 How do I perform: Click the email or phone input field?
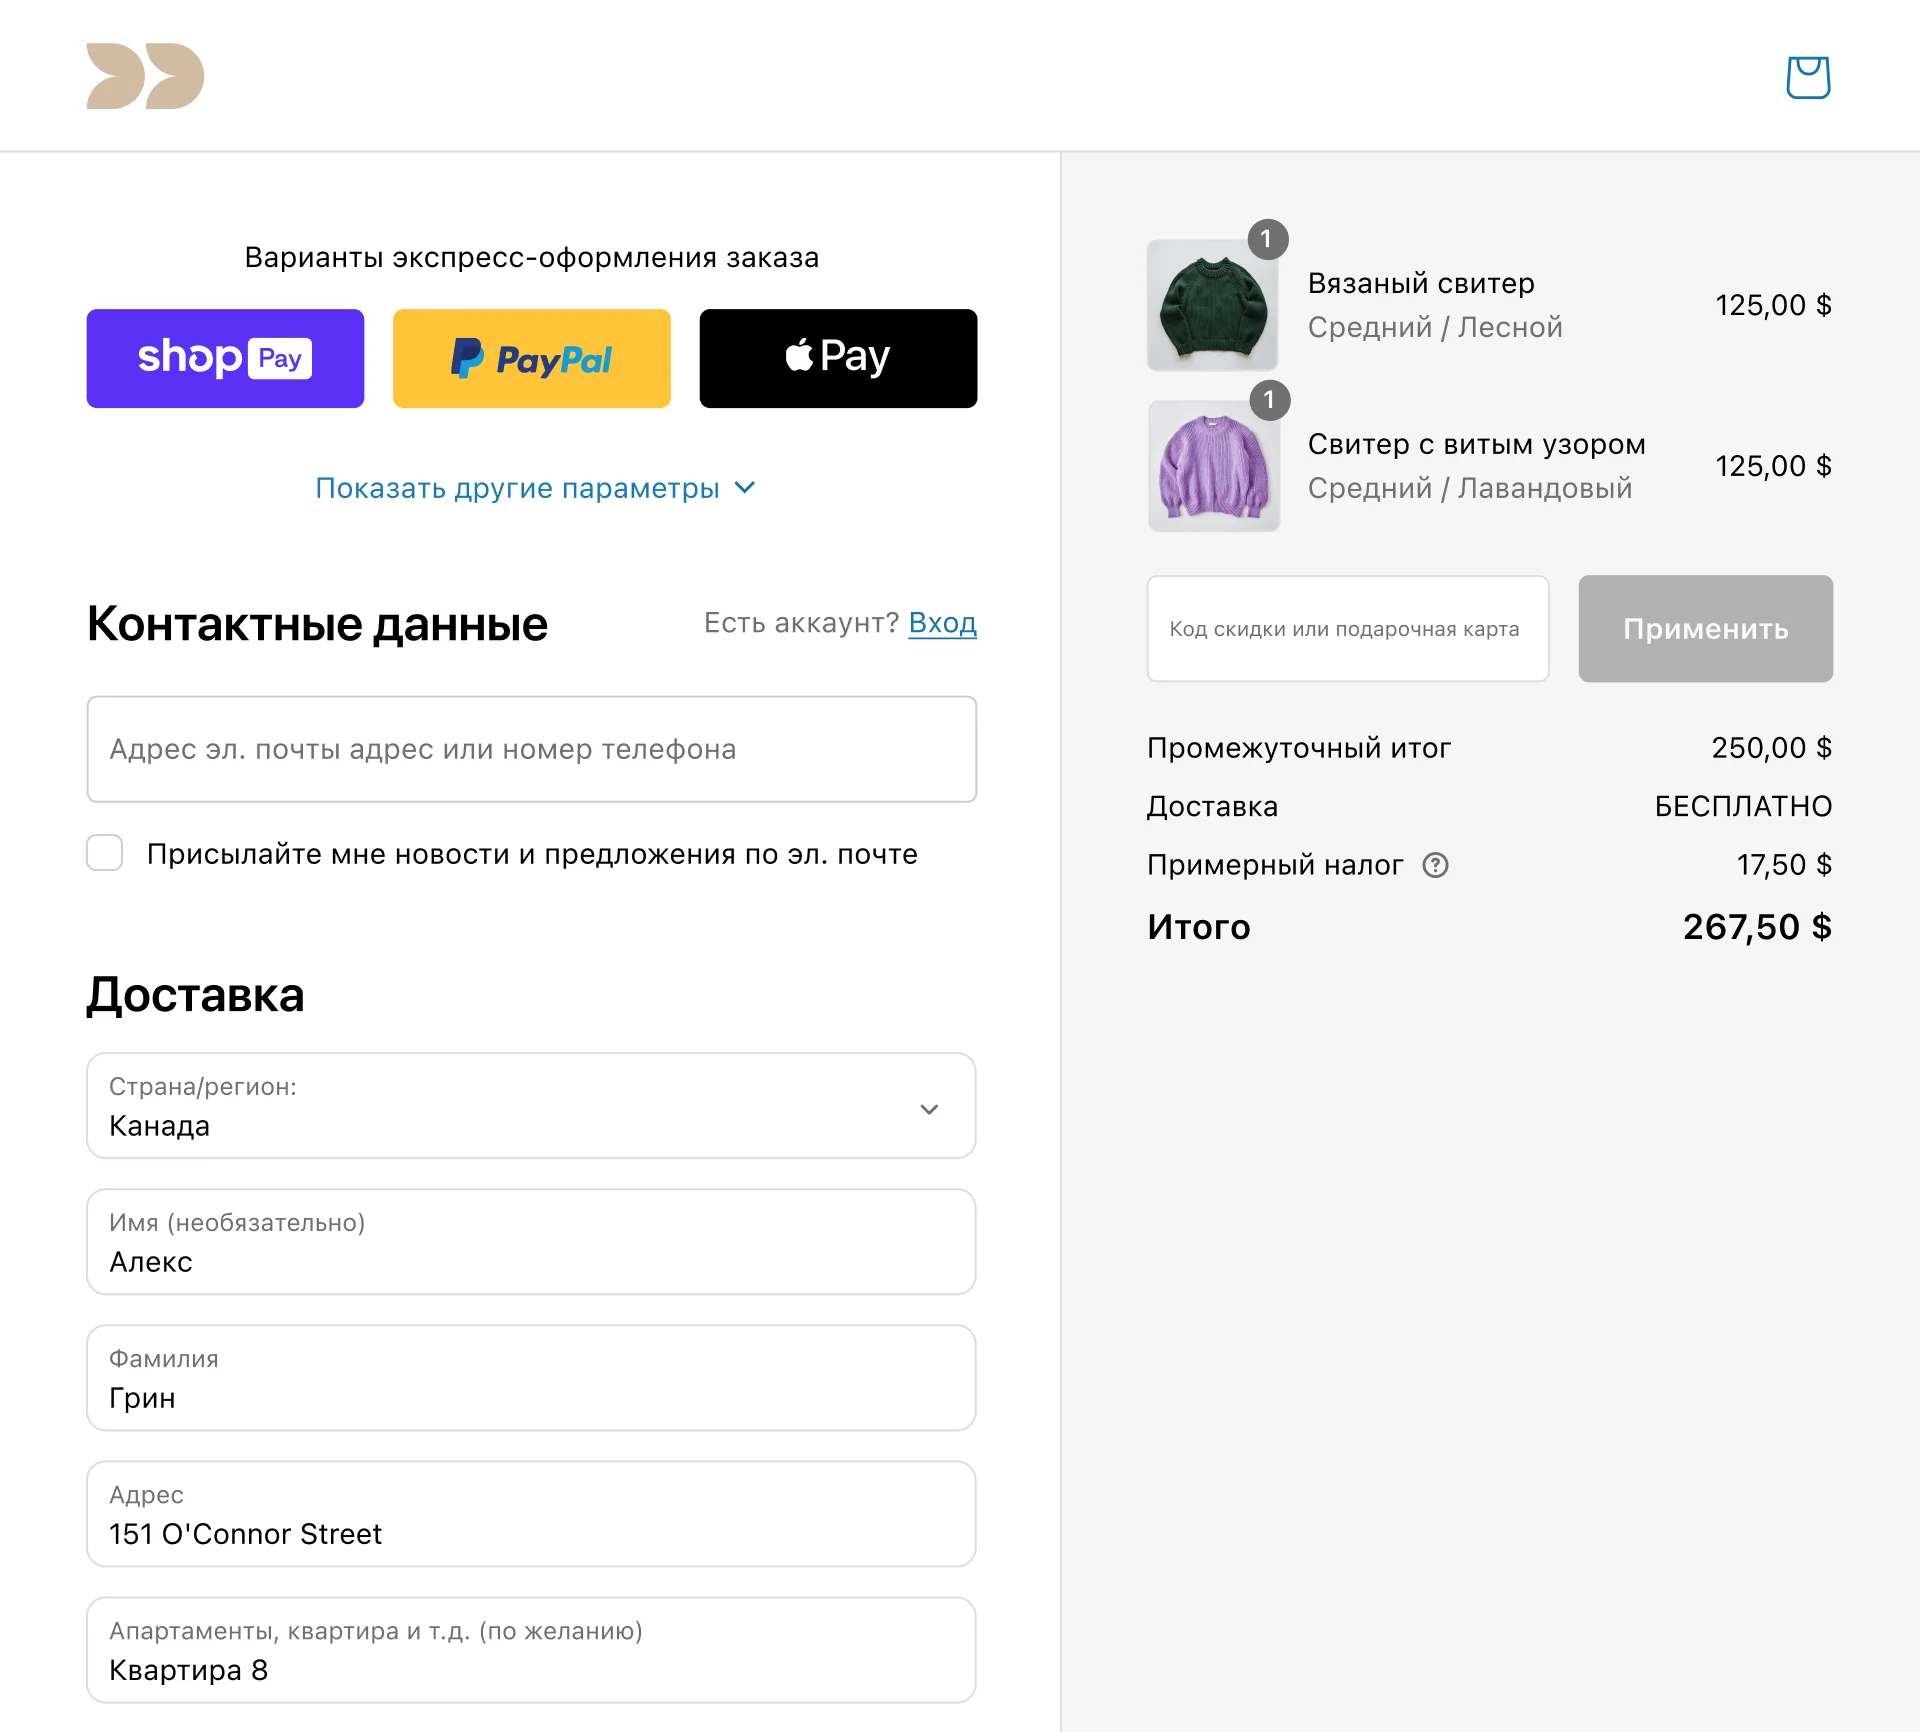click(x=531, y=749)
